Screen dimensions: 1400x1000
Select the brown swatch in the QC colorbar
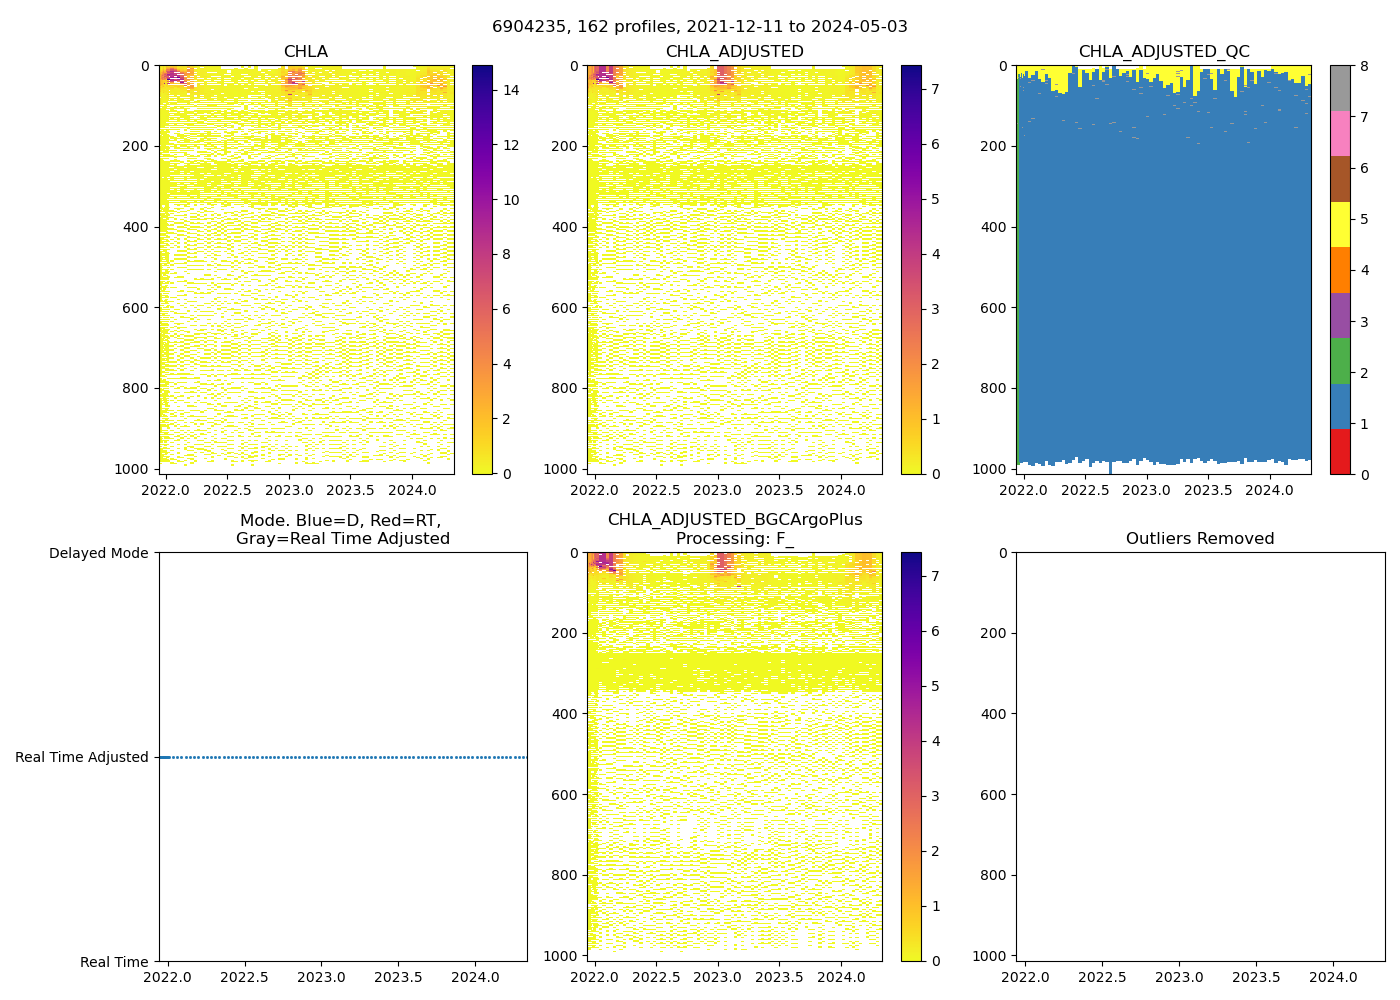(x=1340, y=179)
